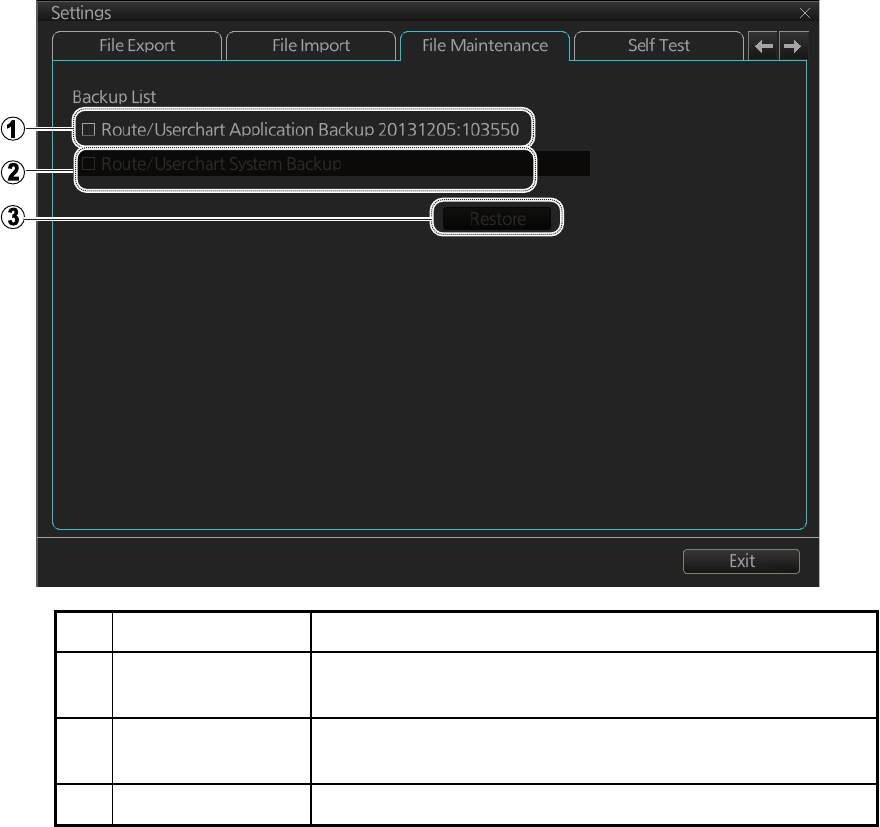
Task: Open the Self Test tab
Action: [658, 45]
